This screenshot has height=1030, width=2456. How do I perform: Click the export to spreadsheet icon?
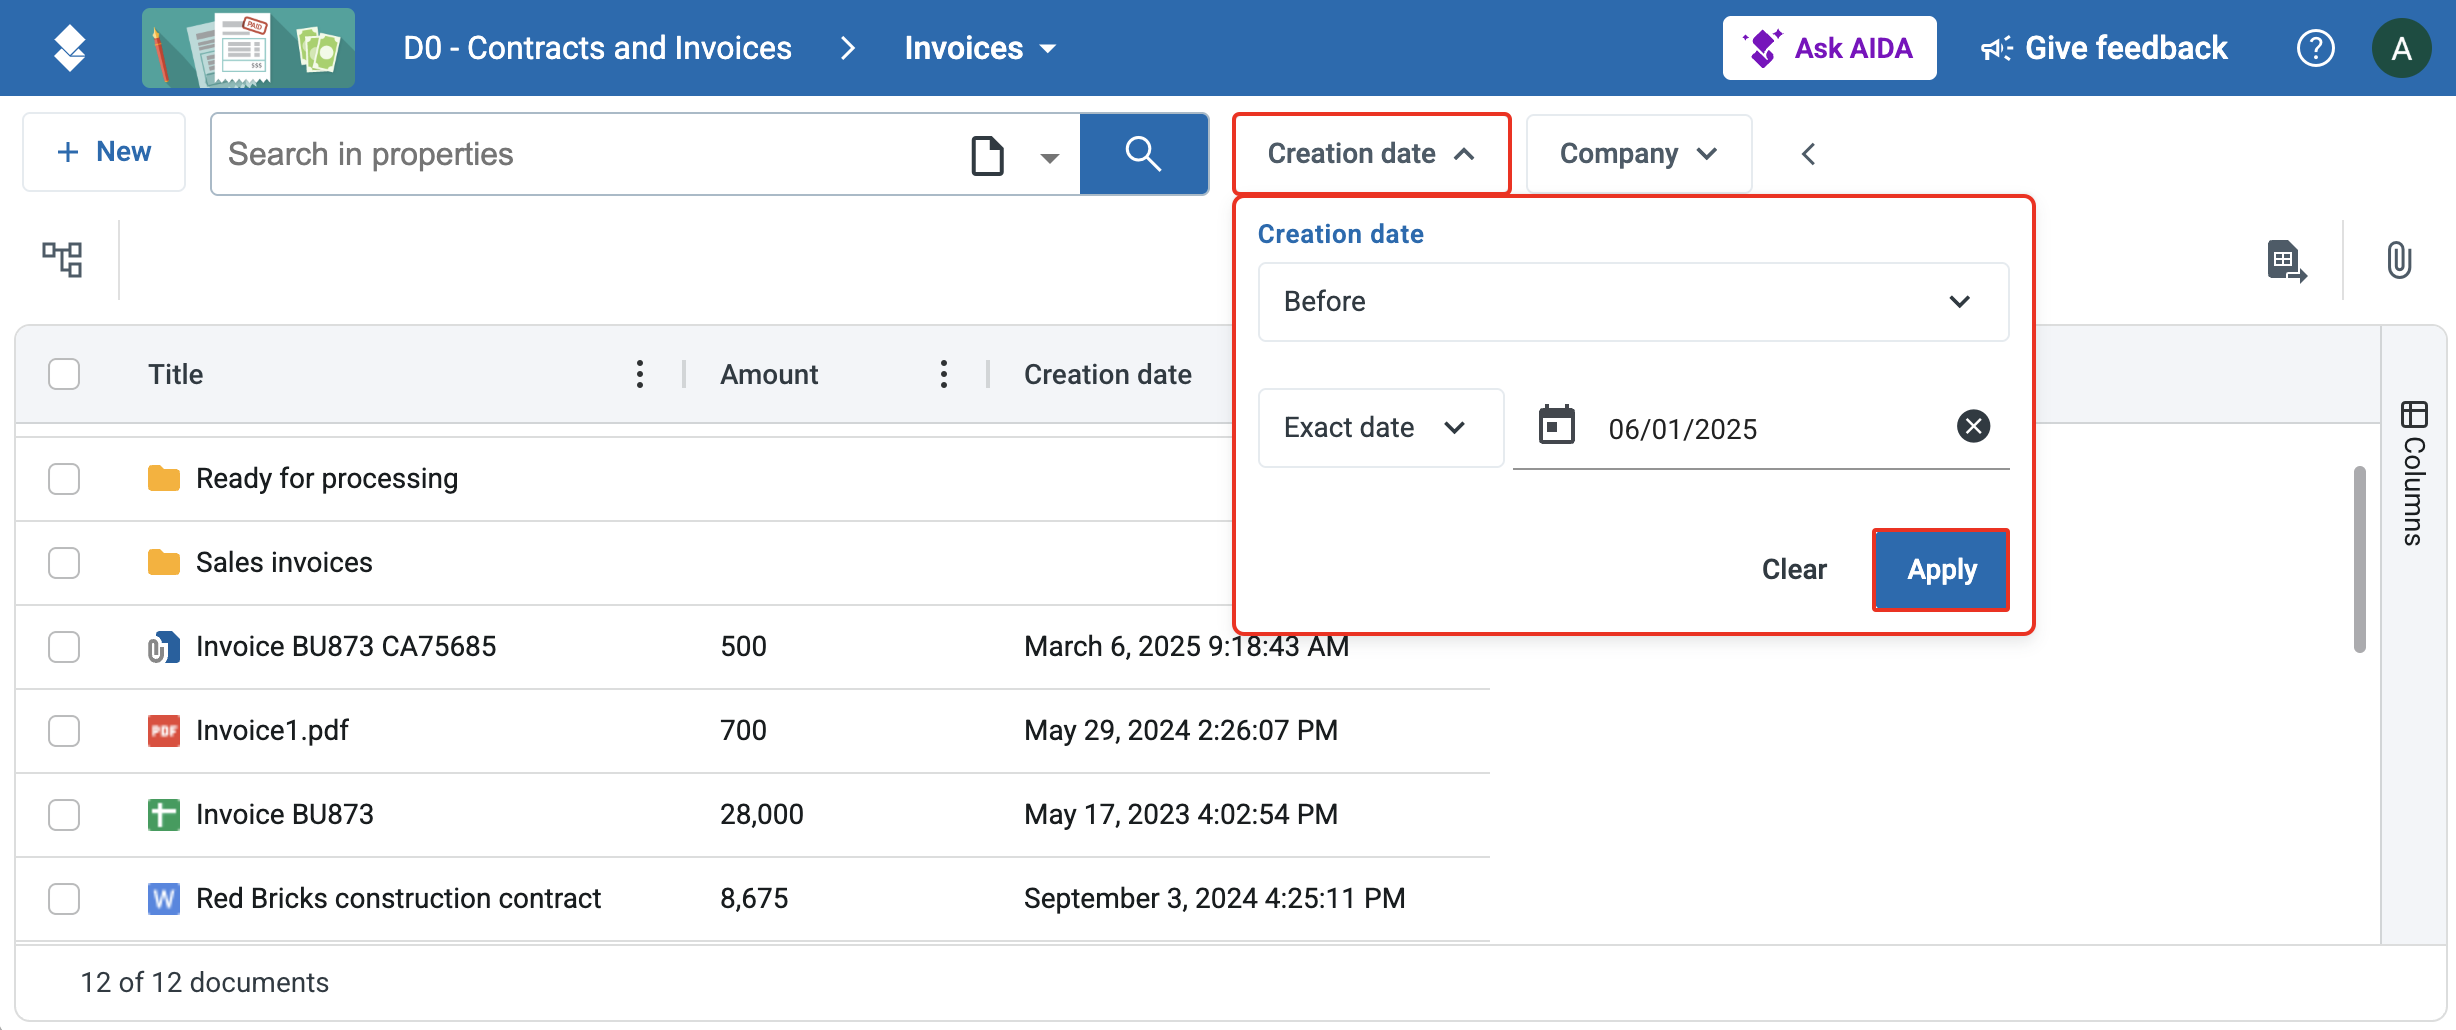(x=2286, y=261)
